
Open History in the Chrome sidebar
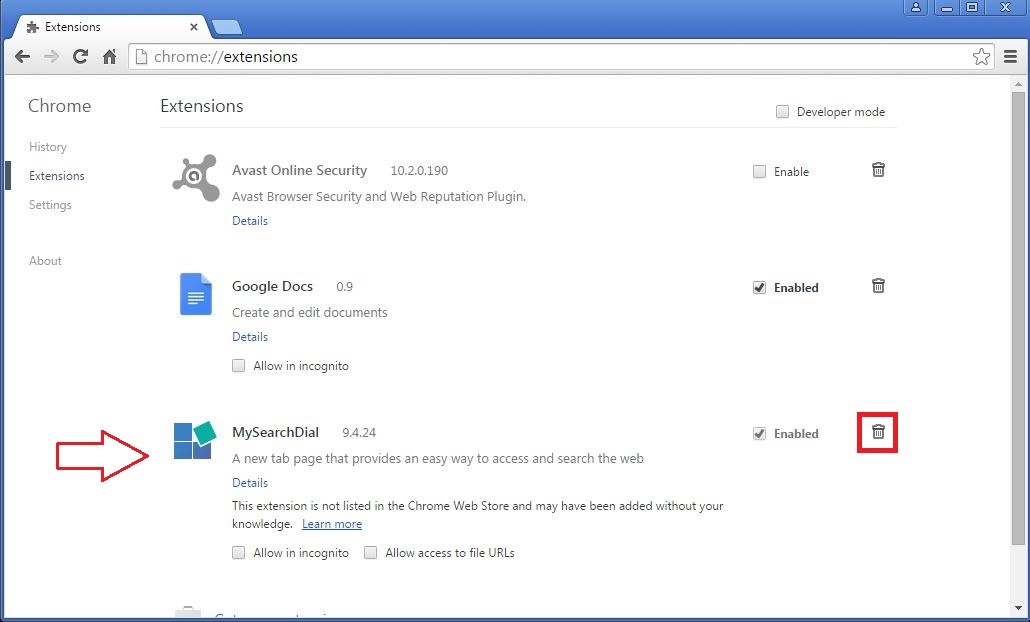[47, 146]
